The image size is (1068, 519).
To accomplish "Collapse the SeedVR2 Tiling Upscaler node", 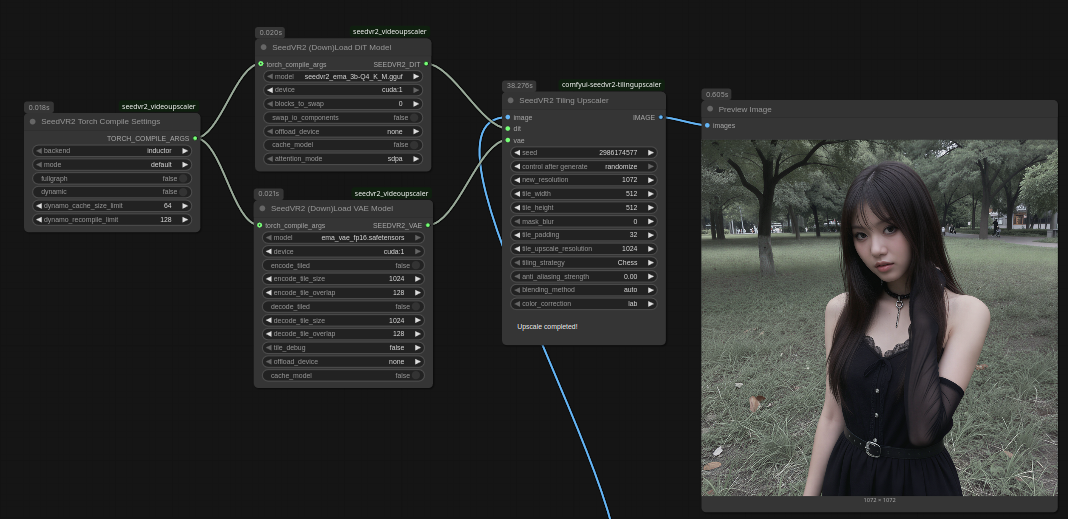I will (510, 100).
